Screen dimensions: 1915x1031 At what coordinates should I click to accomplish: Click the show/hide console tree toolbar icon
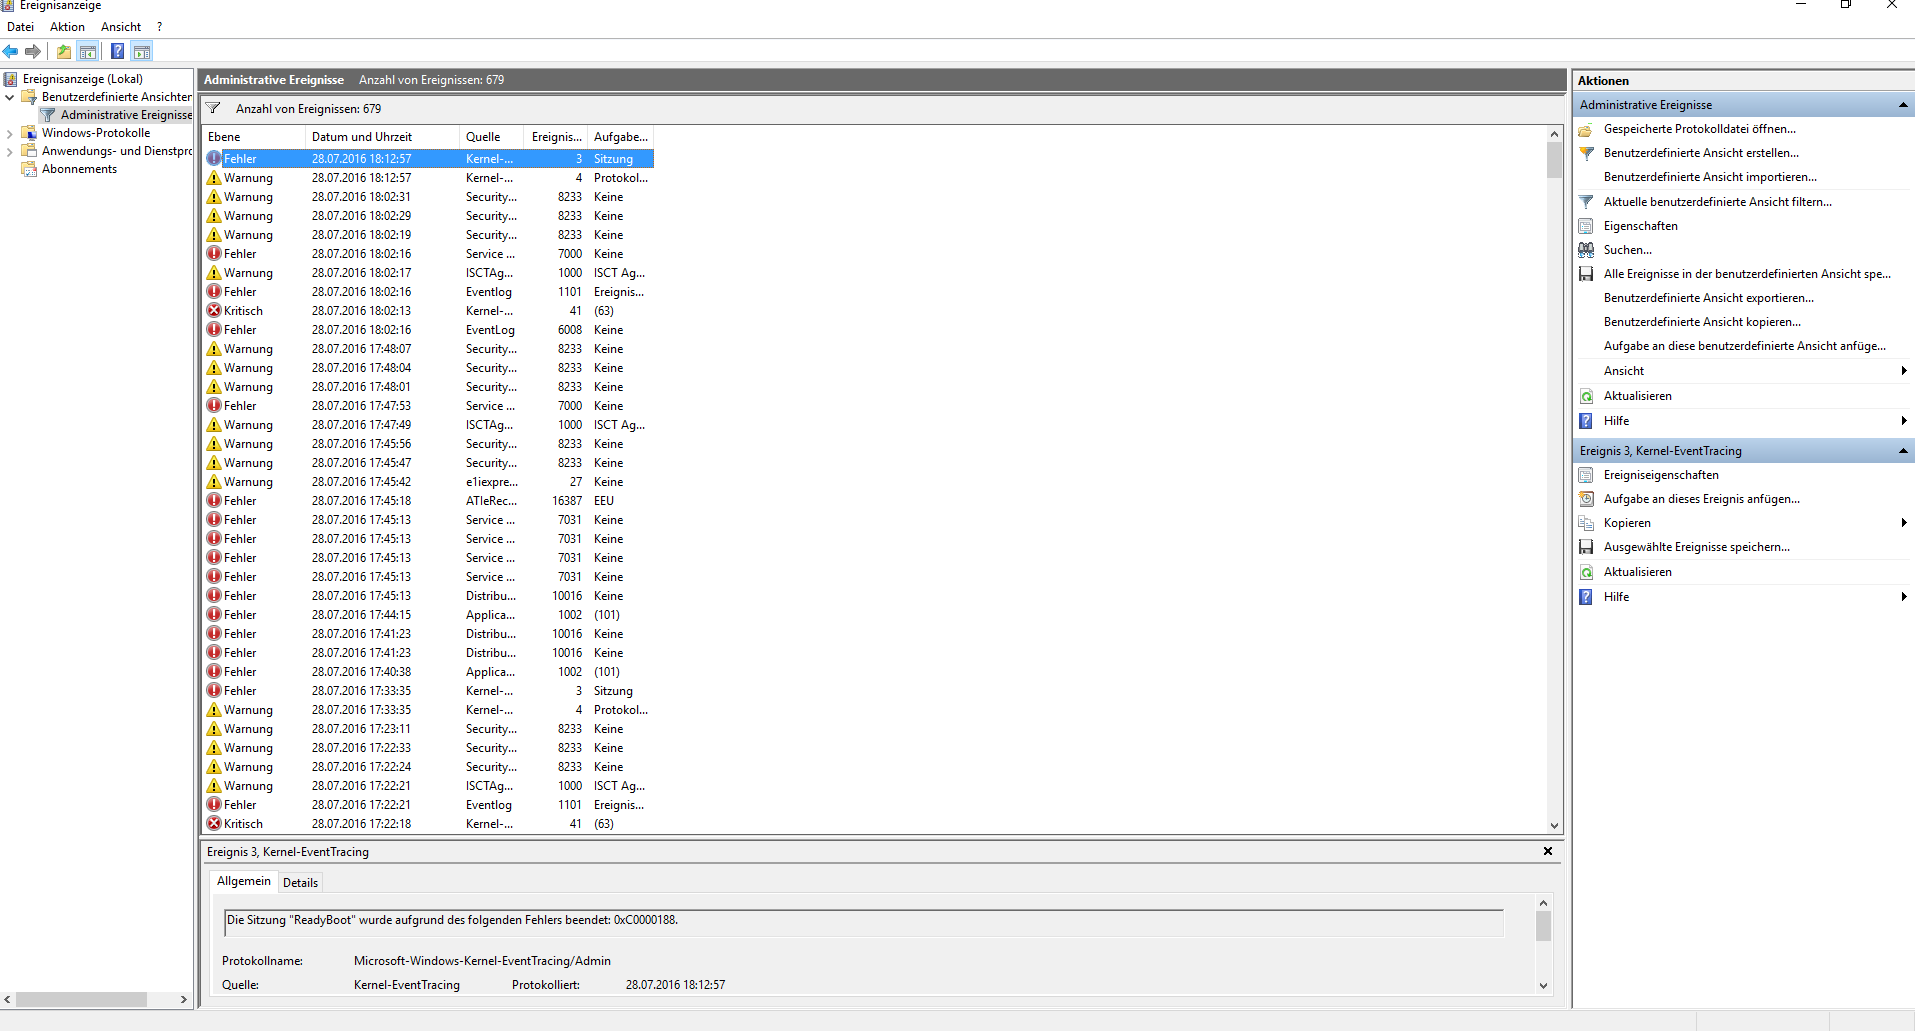tap(88, 51)
